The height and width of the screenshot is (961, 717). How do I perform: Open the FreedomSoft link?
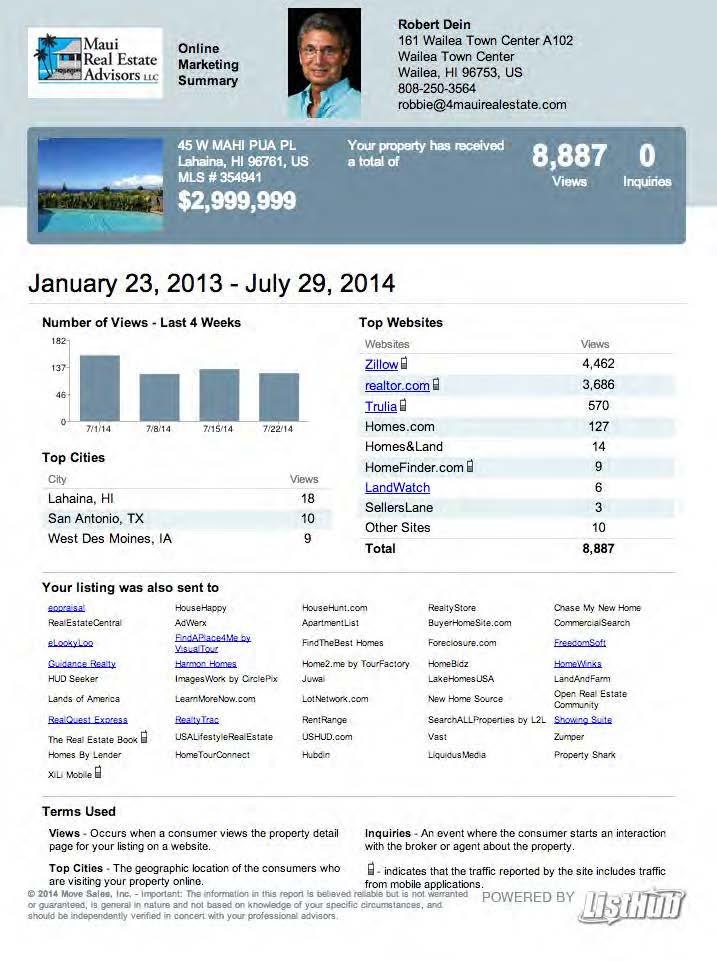coord(580,643)
